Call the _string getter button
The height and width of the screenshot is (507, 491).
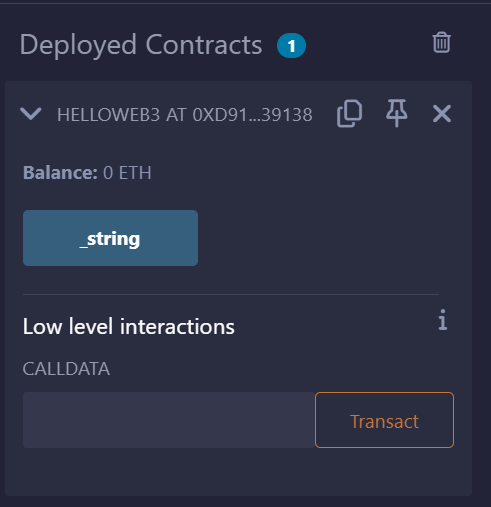110,238
